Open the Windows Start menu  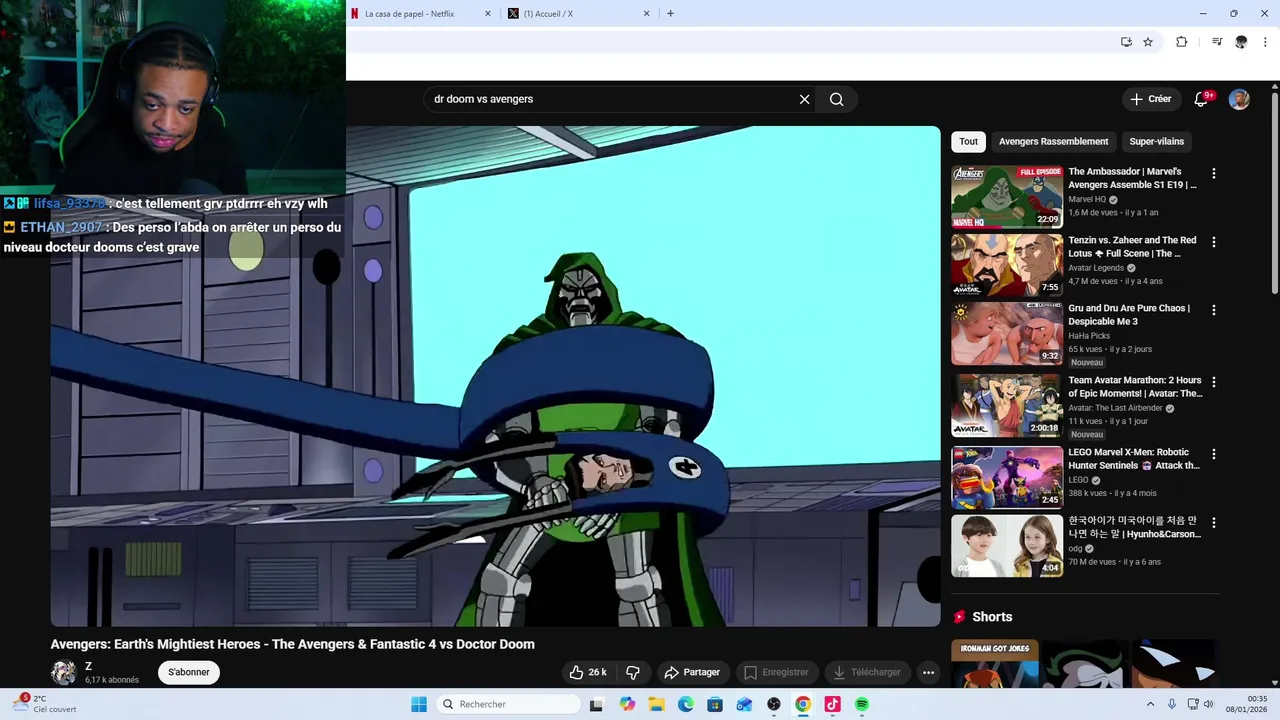point(419,704)
